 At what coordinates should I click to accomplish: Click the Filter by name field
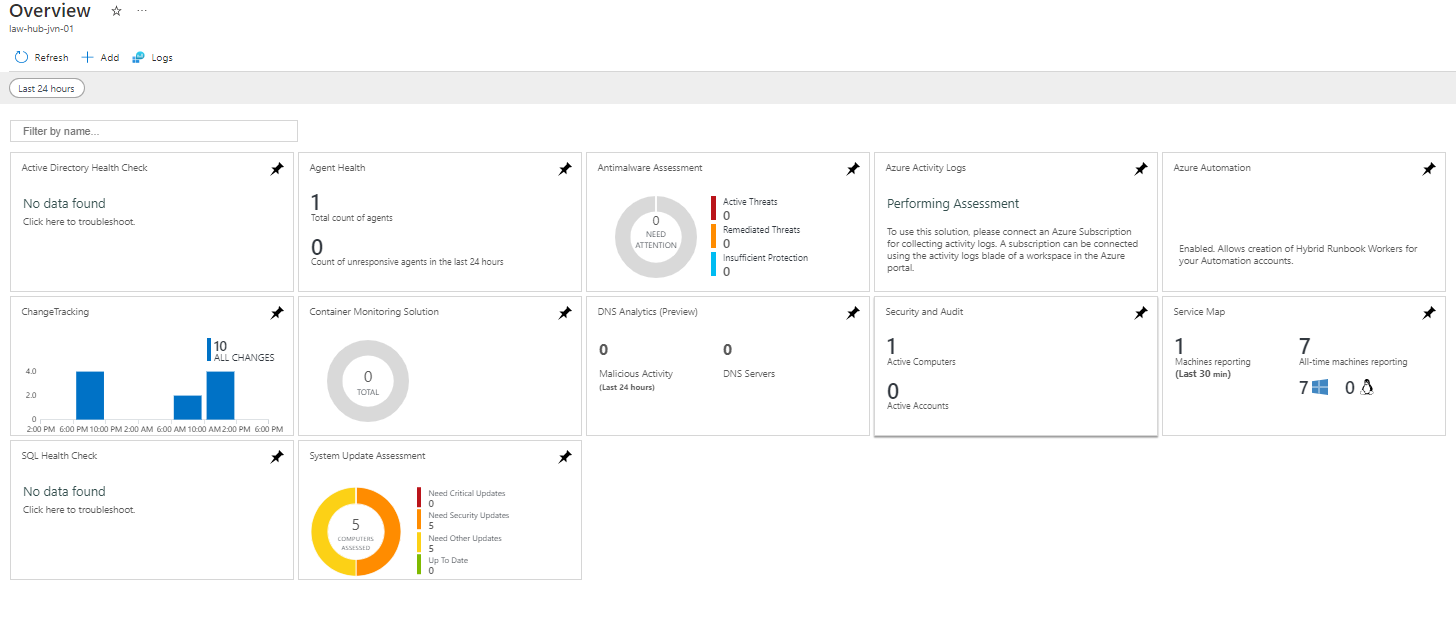tap(153, 131)
